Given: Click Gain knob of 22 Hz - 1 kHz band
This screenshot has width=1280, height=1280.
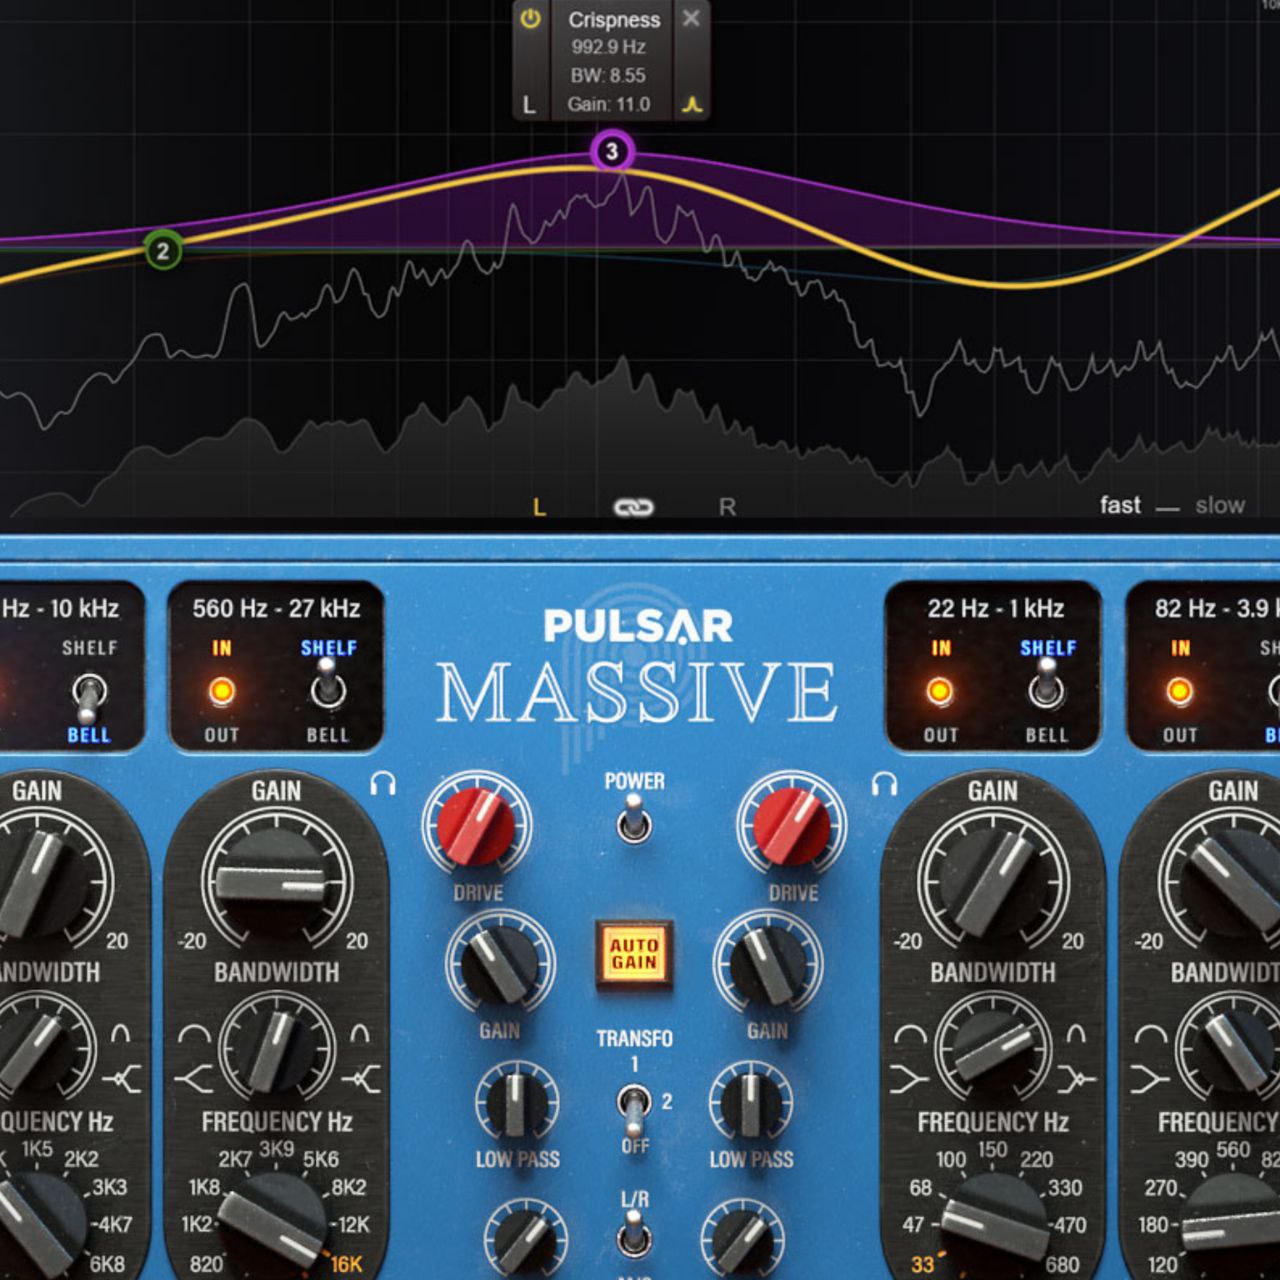Looking at the screenshot, I should tap(993, 885).
